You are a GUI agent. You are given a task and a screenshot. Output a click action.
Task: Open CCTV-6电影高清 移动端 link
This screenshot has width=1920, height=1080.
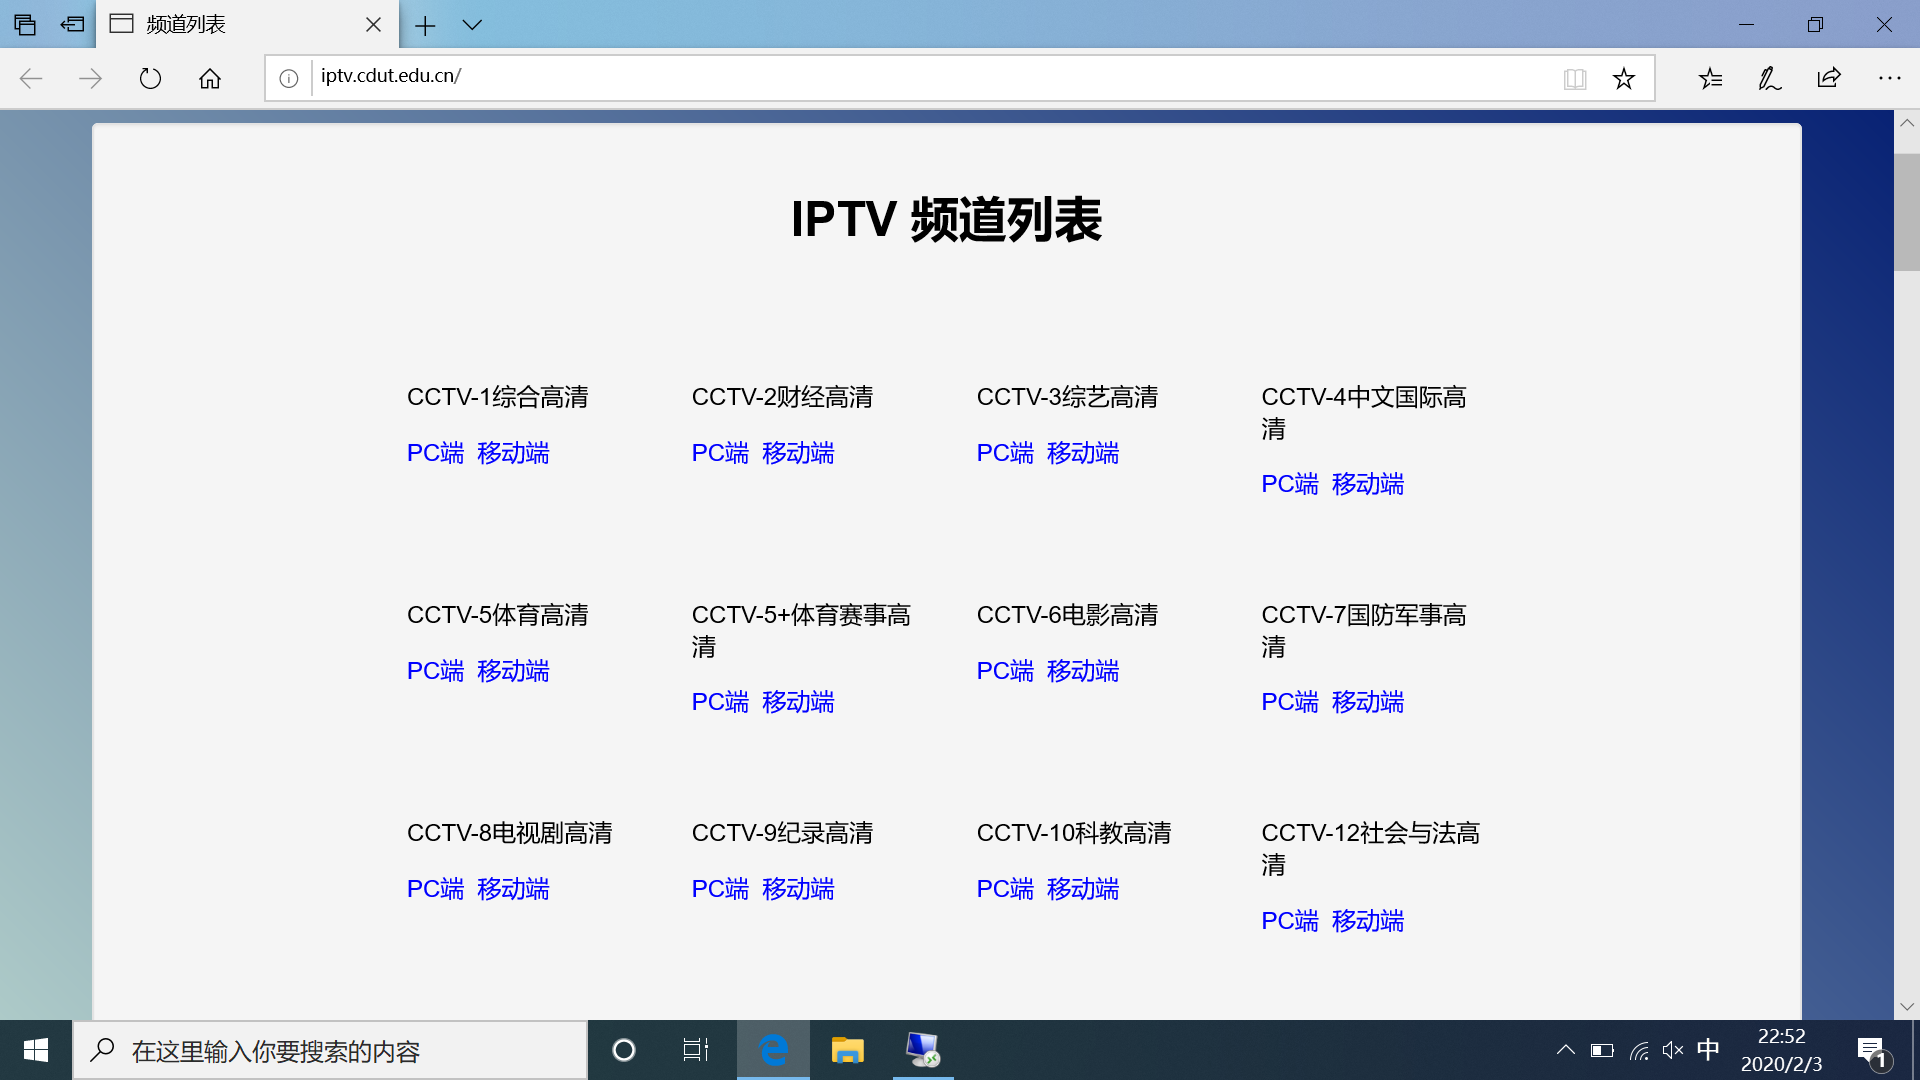click(1083, 671)
